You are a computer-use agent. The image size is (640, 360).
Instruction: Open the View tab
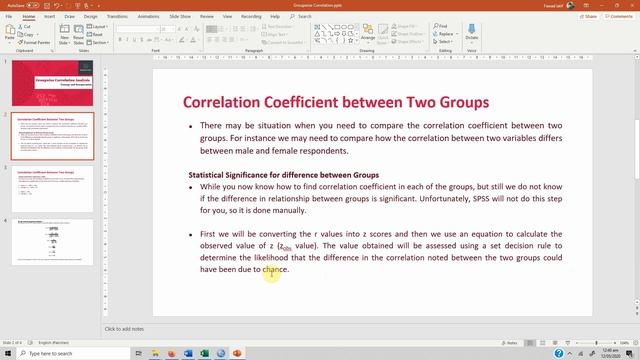pyautogui.click(x=227, y=17)
